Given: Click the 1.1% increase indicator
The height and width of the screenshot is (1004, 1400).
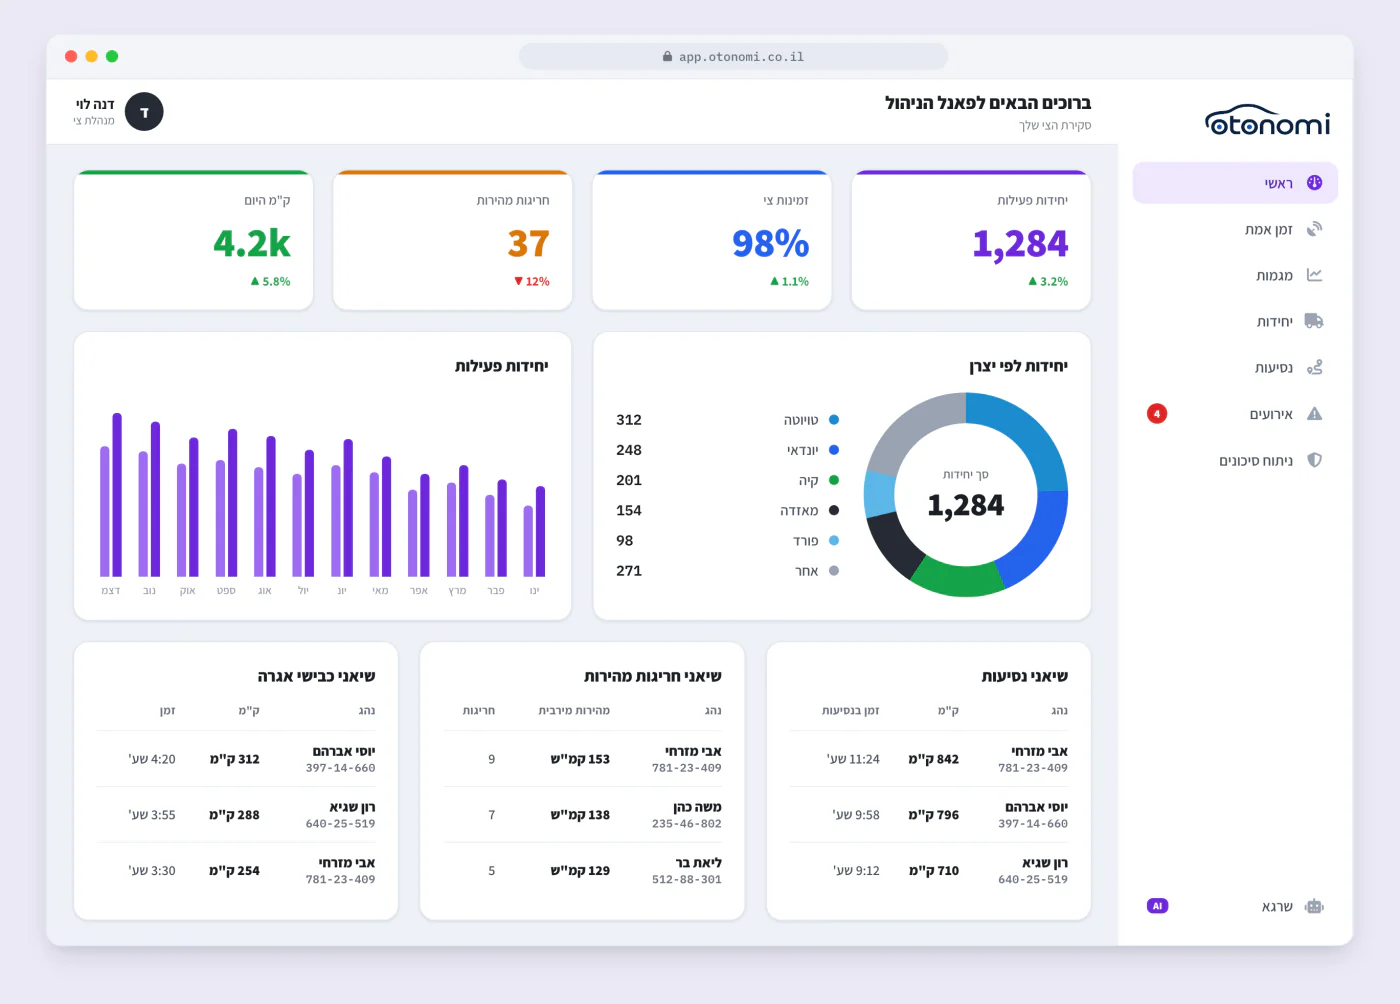Looking at the screenshot, I should tap(789, 282).
